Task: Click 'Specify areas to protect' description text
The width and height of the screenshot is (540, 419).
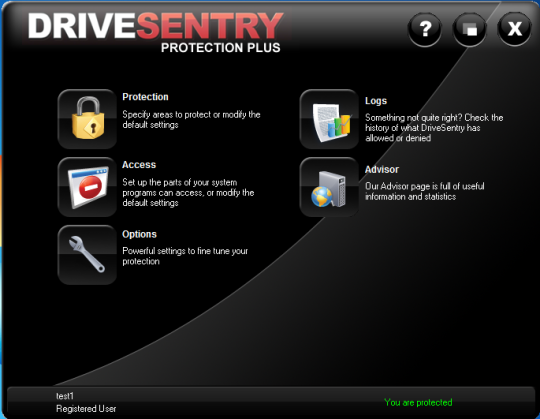Action: pyautogui.click(x=191, y=119)
